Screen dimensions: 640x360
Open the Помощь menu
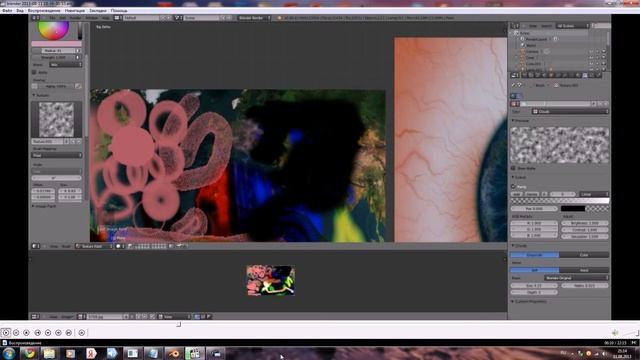coord(119,11)
